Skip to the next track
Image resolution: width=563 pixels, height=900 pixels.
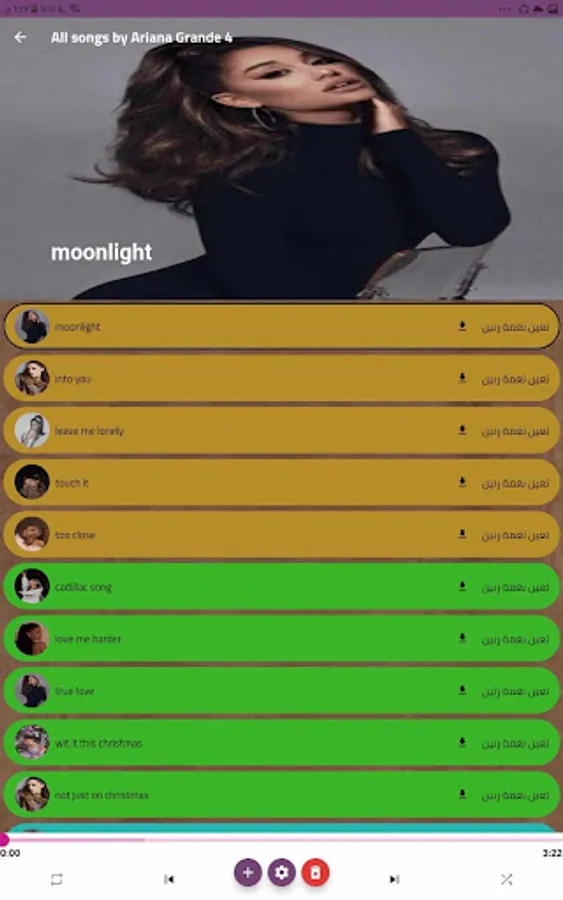point(394,879)
